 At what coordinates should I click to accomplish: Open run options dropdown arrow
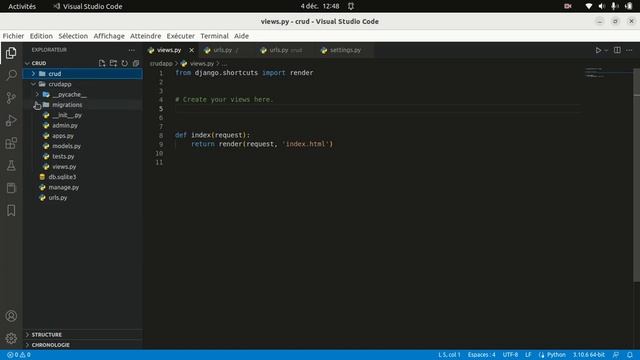coord(606,50)
